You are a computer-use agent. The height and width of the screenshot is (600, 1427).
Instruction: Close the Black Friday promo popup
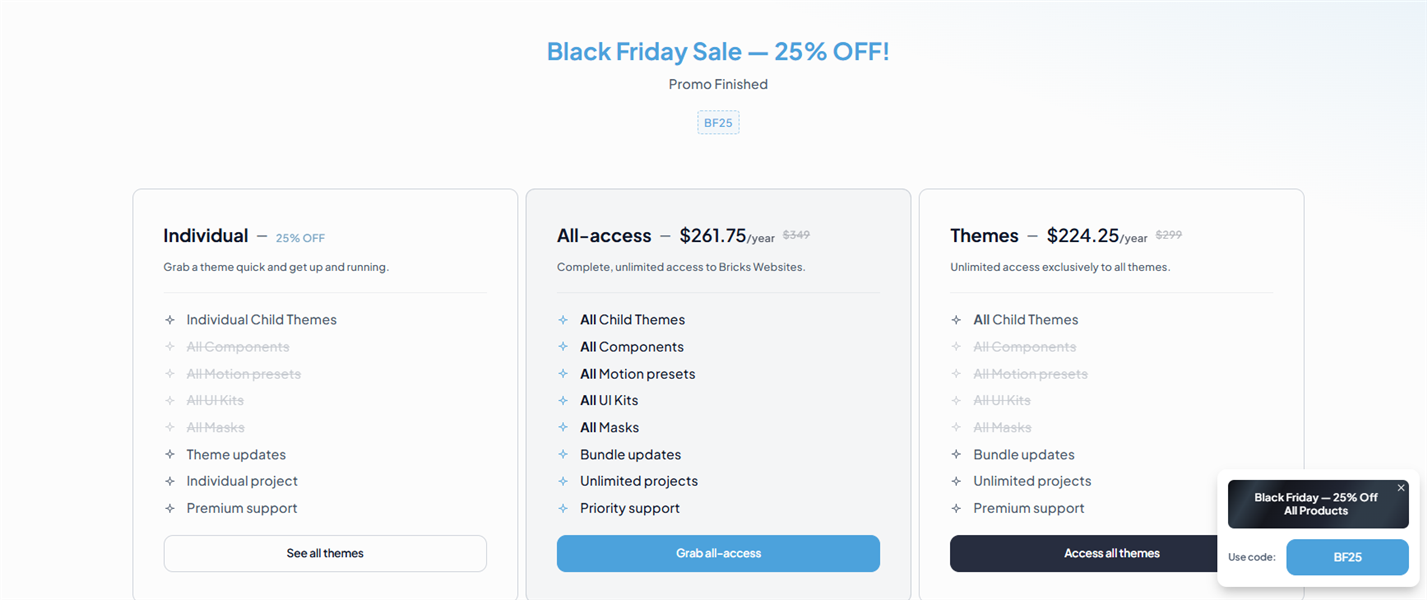1401,488
